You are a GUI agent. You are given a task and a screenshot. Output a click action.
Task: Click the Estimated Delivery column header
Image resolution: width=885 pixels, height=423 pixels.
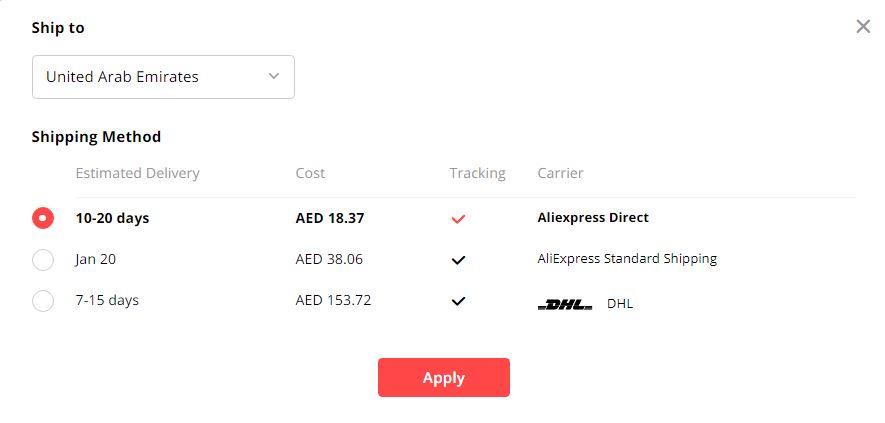coord(137,173)
